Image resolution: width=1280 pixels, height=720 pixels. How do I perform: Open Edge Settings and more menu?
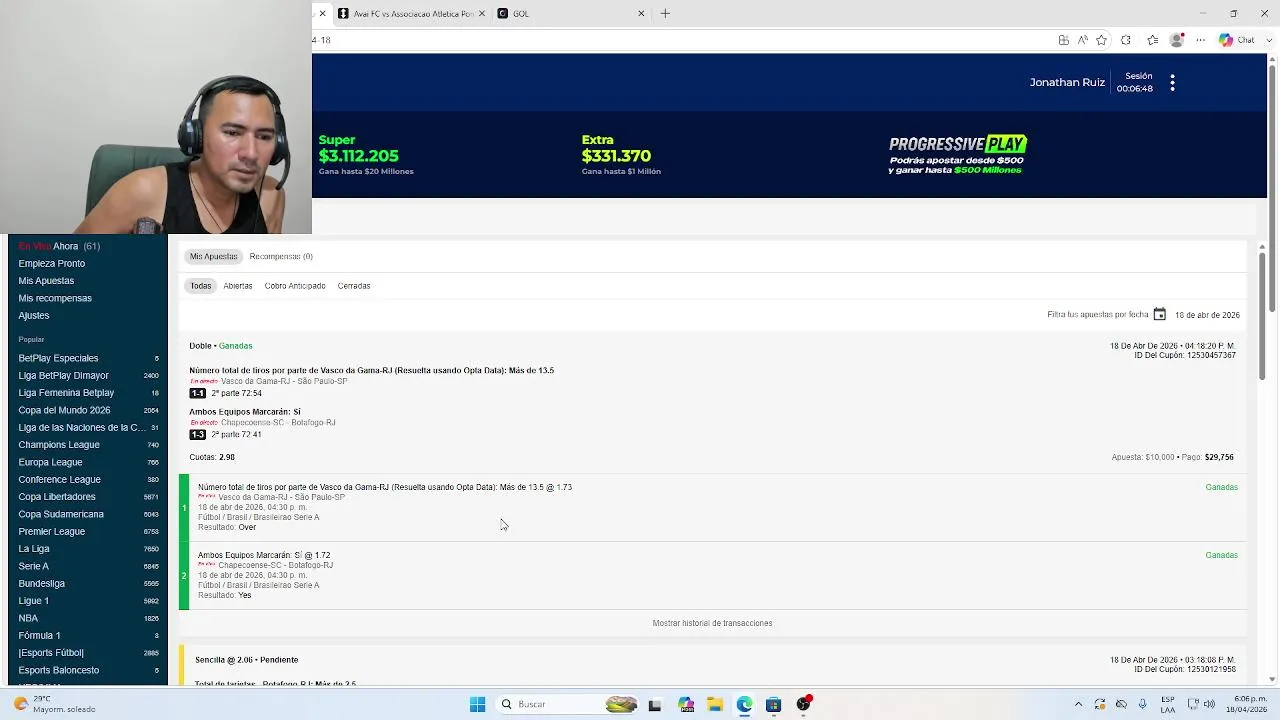coord(1201,40)
